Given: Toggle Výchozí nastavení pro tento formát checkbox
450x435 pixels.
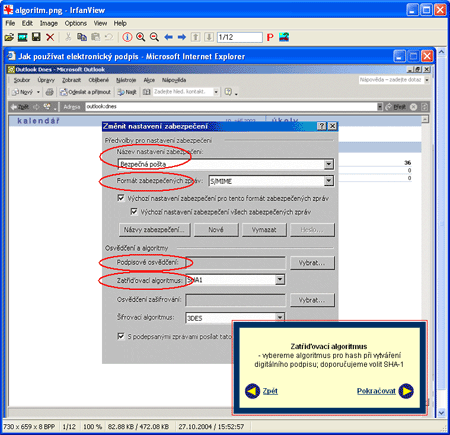Looking at the screenshot, I should pyautogui.click(x=121, y=198).
